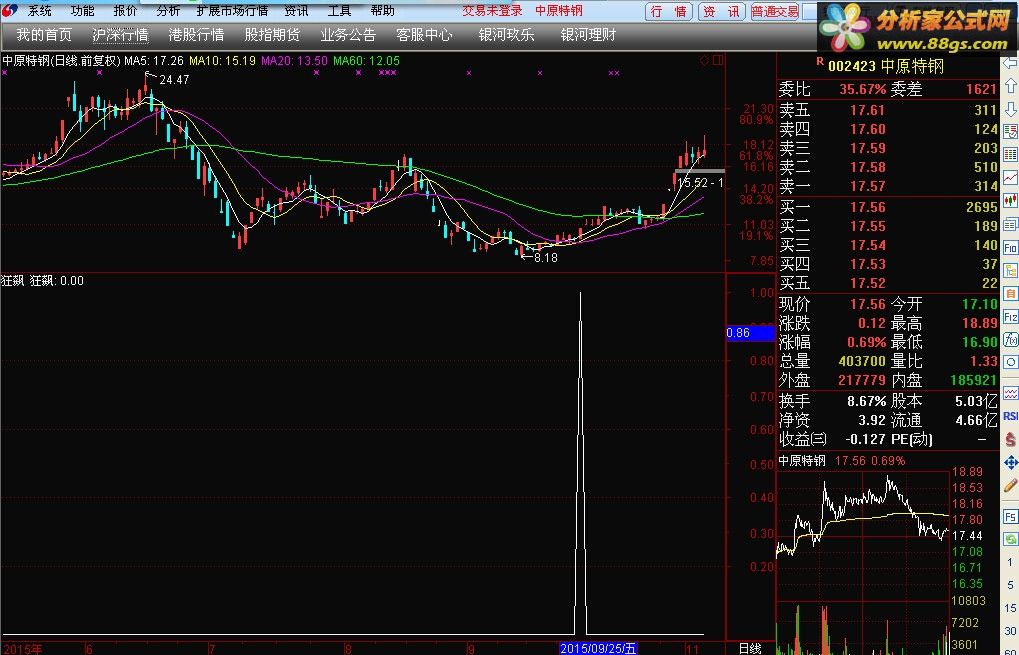Open the yellow tree structure icon
Viewport: 1019px width, 655px height.
[1011, 270]
